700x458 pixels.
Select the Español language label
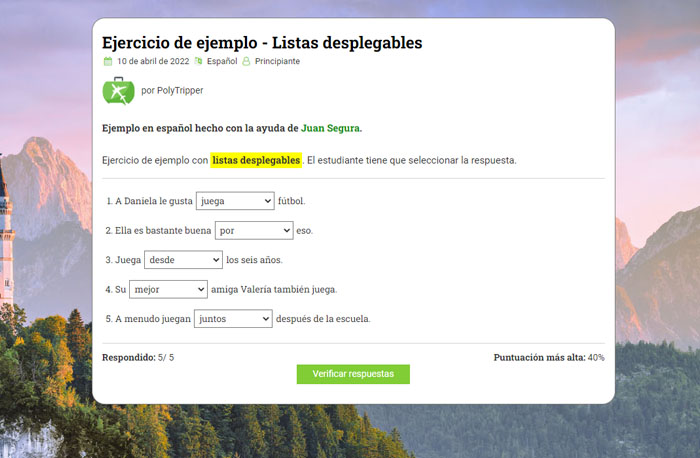[x=221, y=61]
